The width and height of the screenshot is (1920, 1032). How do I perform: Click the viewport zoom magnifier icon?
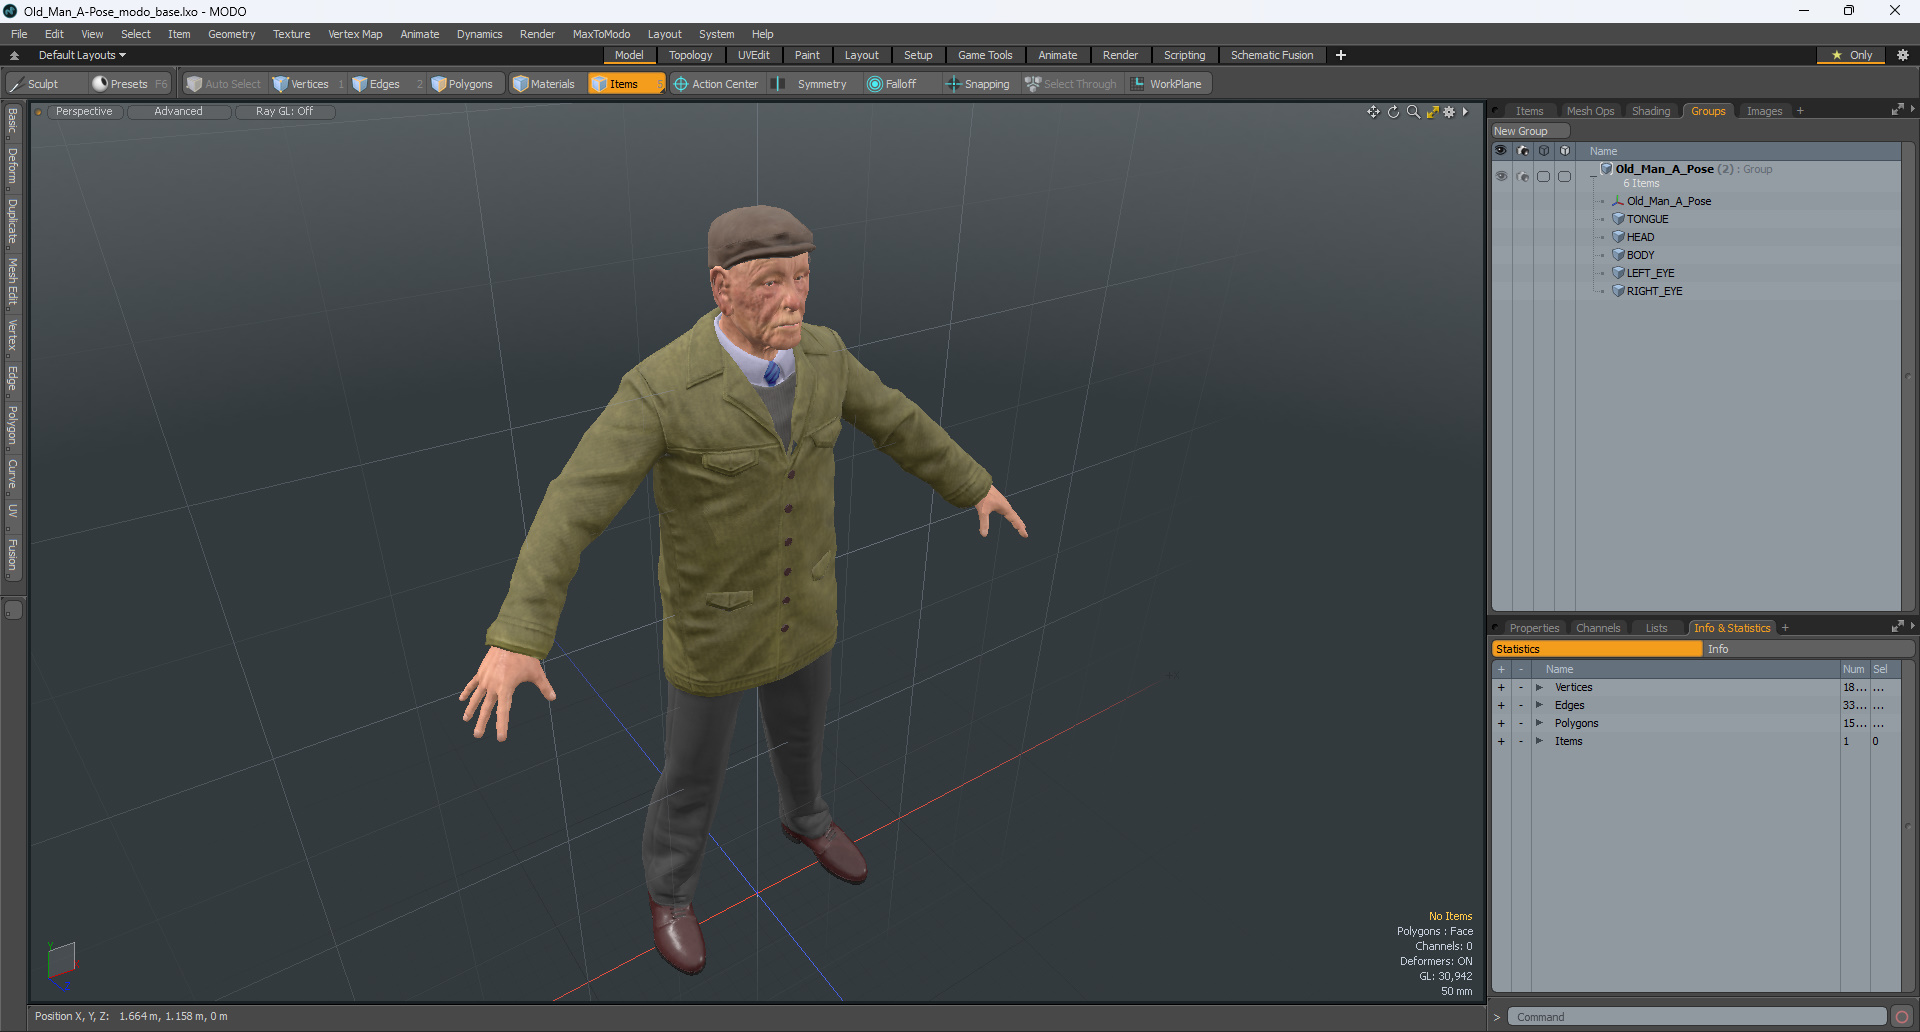(1413, 112)
